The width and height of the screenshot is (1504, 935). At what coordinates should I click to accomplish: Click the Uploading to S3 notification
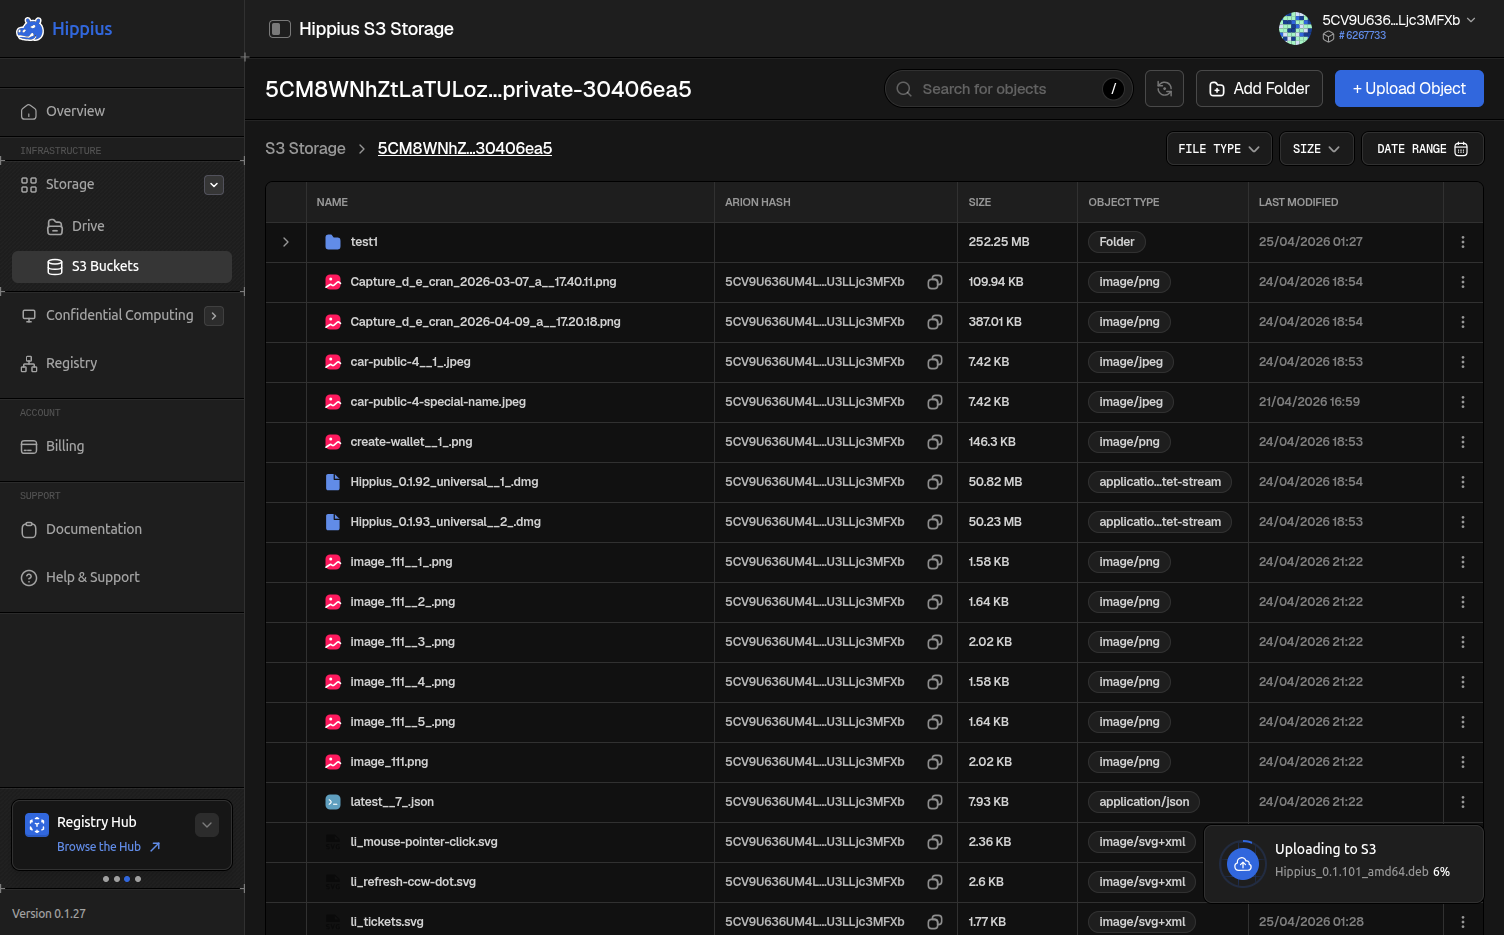[1344, 864]
